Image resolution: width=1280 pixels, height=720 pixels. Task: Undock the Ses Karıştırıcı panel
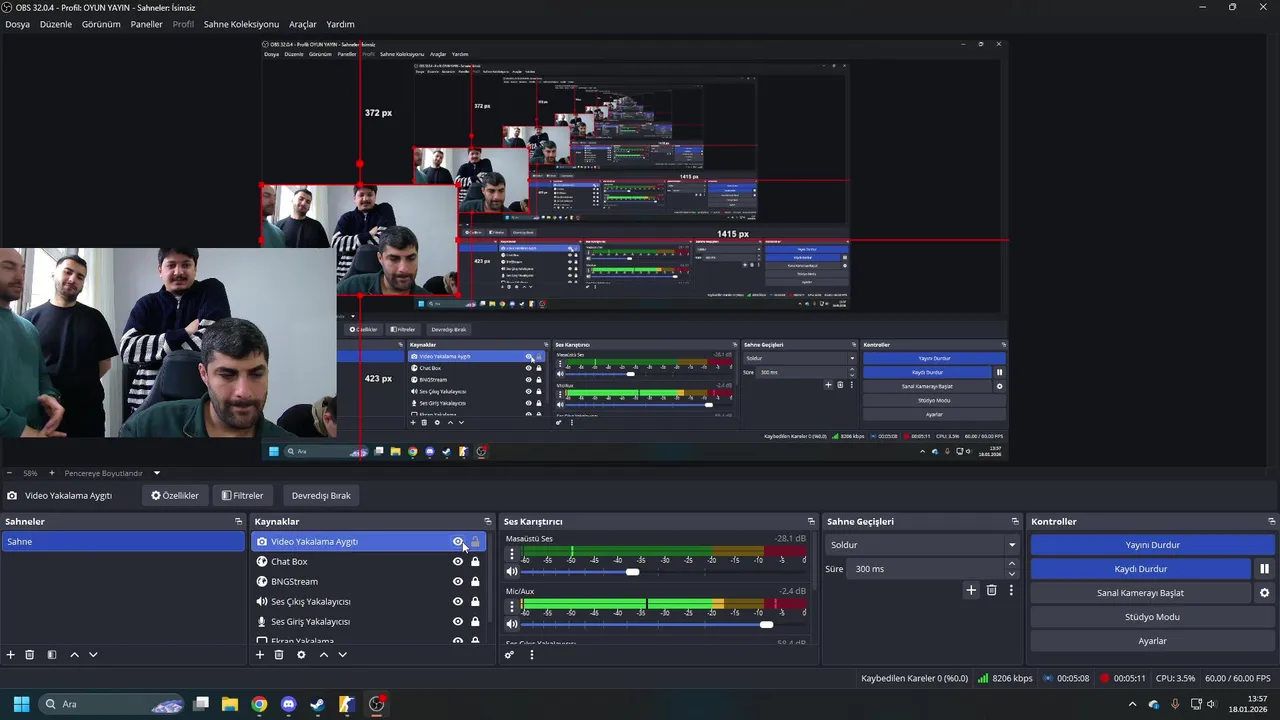click(811, 522)
